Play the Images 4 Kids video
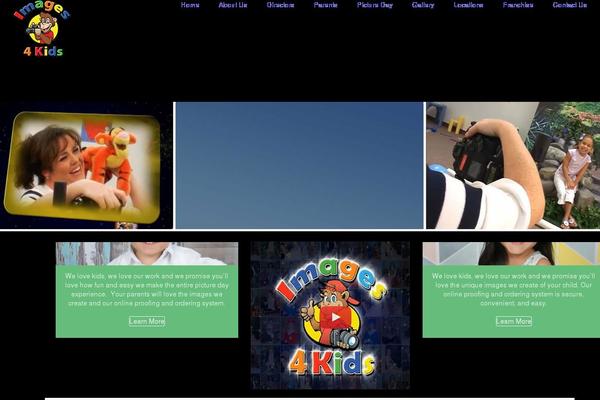The image size is (600, 400). 335,317
